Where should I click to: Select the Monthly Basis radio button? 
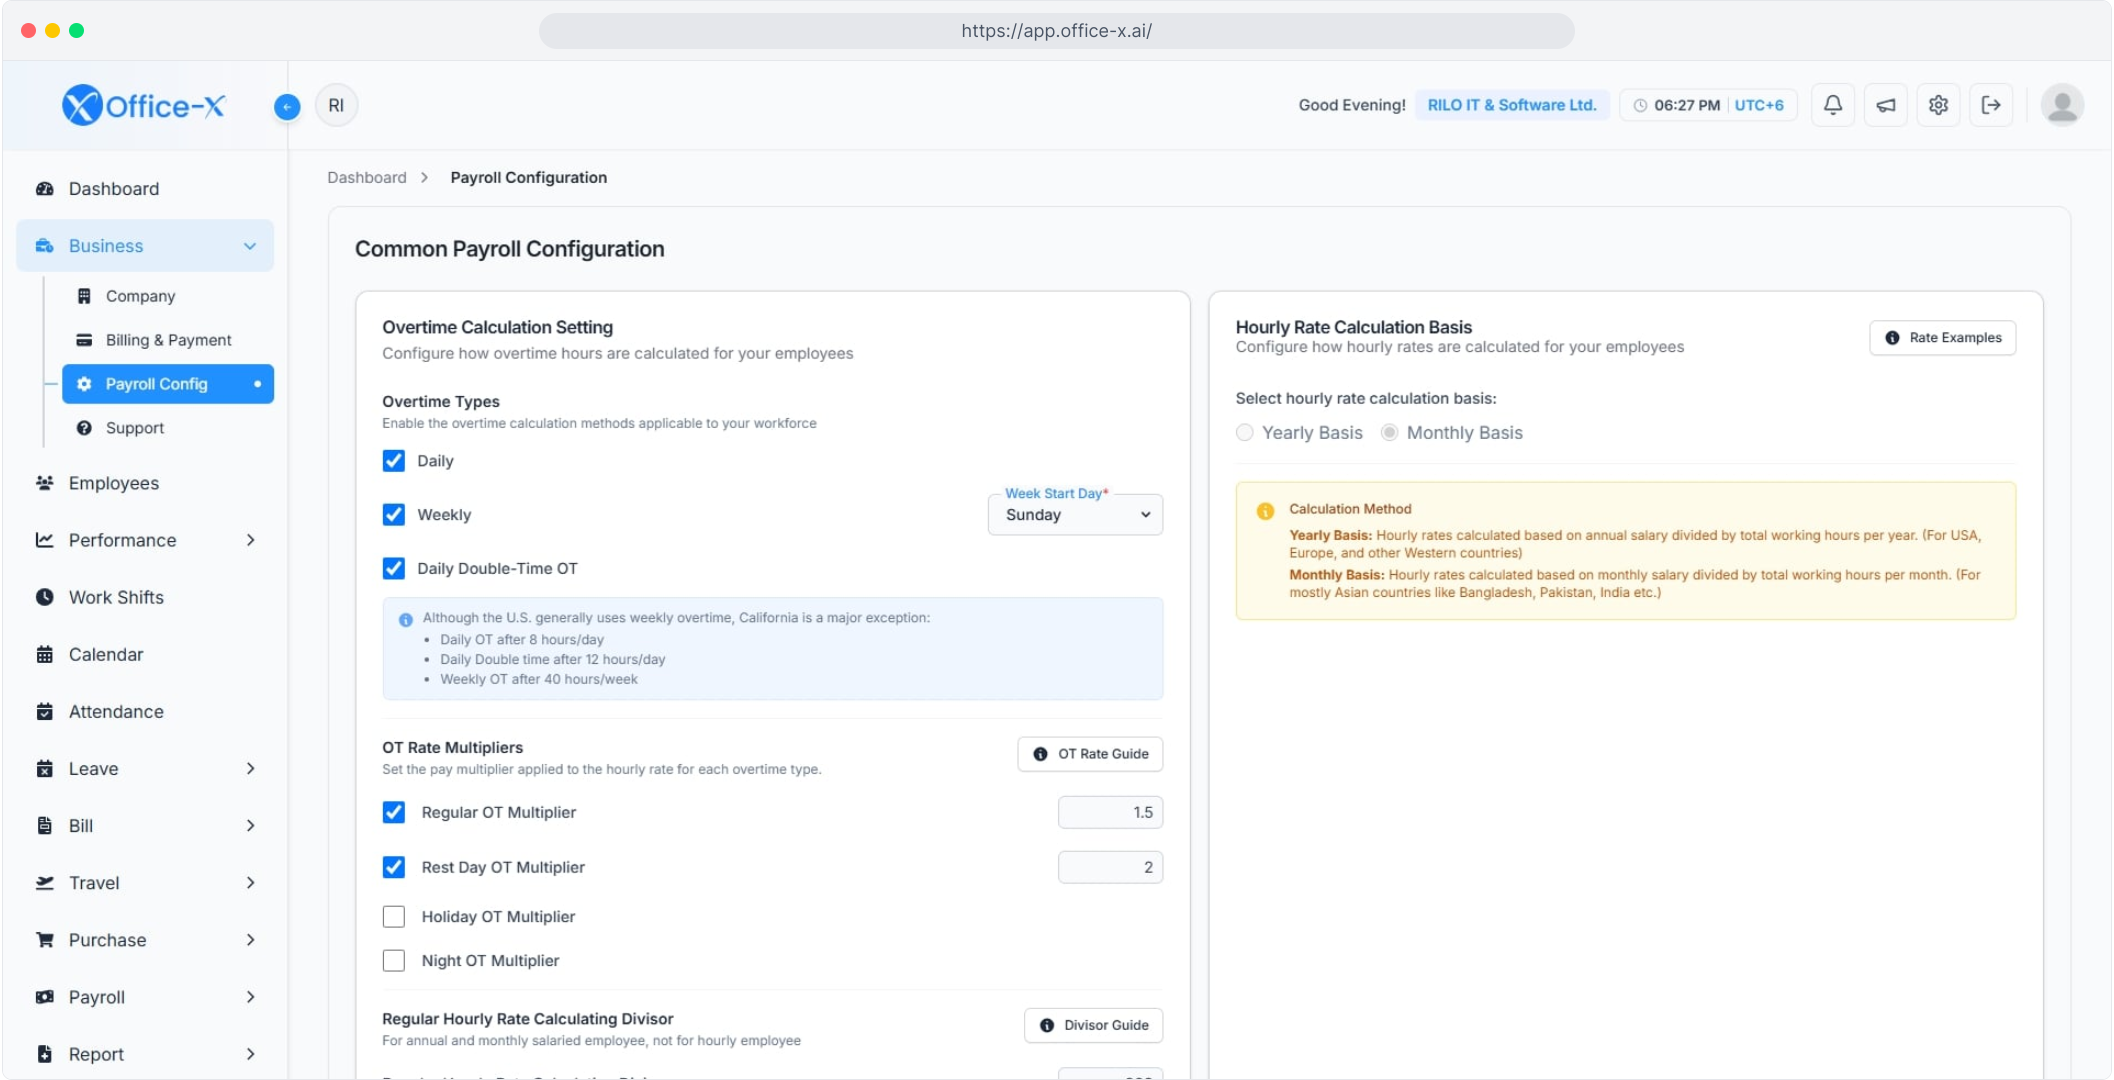point(1390,433)
